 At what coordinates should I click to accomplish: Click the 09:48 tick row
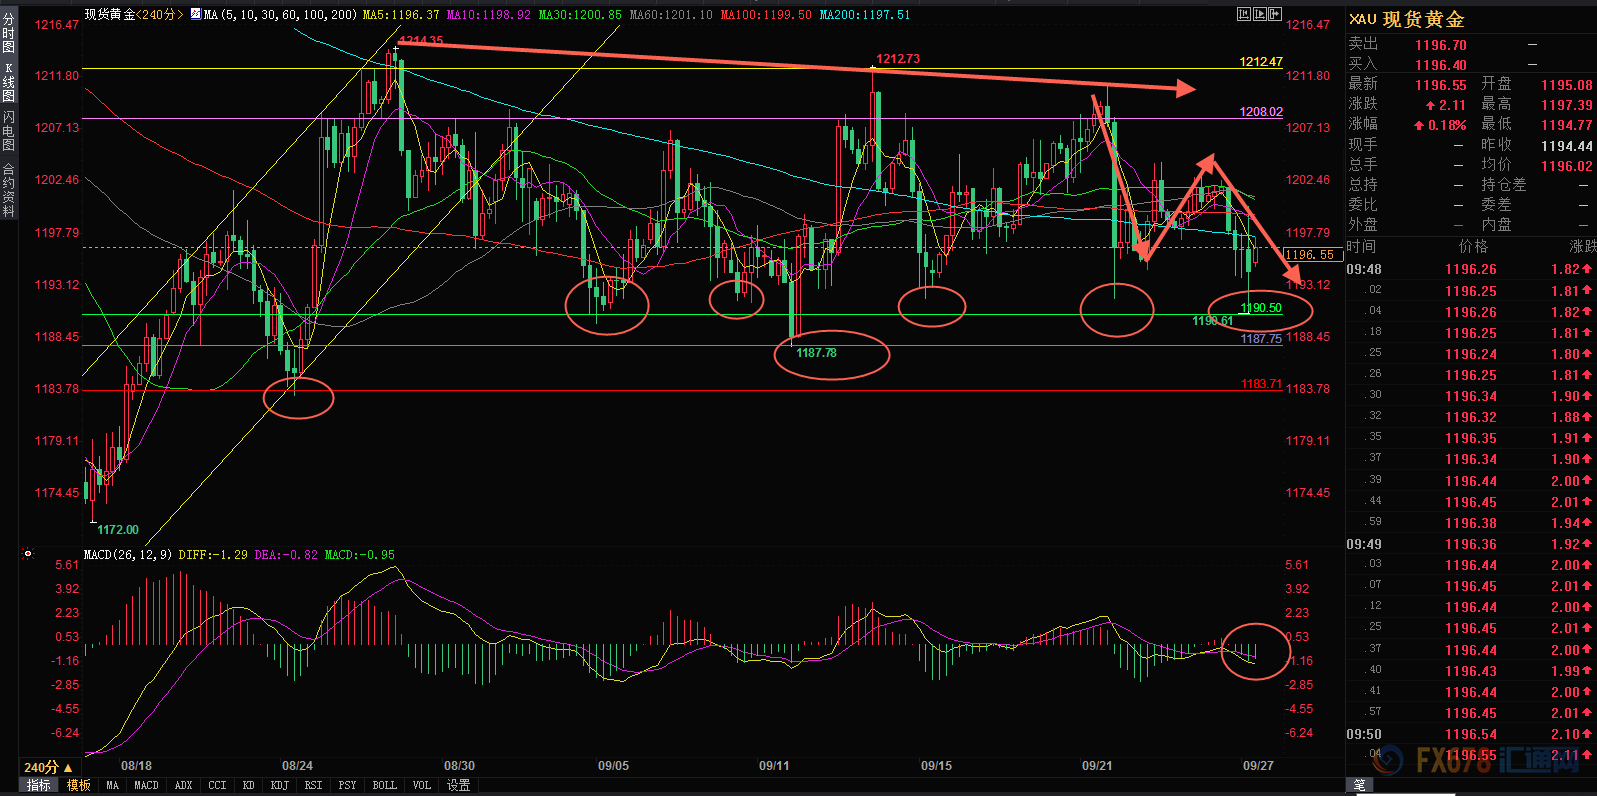pyautogui.click(x=1470, y=269)
